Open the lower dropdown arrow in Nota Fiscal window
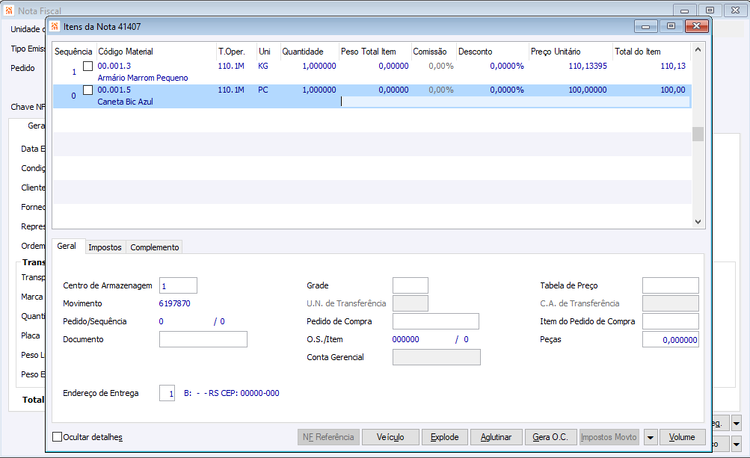This screenshot has width=750, height=458. 737,444
